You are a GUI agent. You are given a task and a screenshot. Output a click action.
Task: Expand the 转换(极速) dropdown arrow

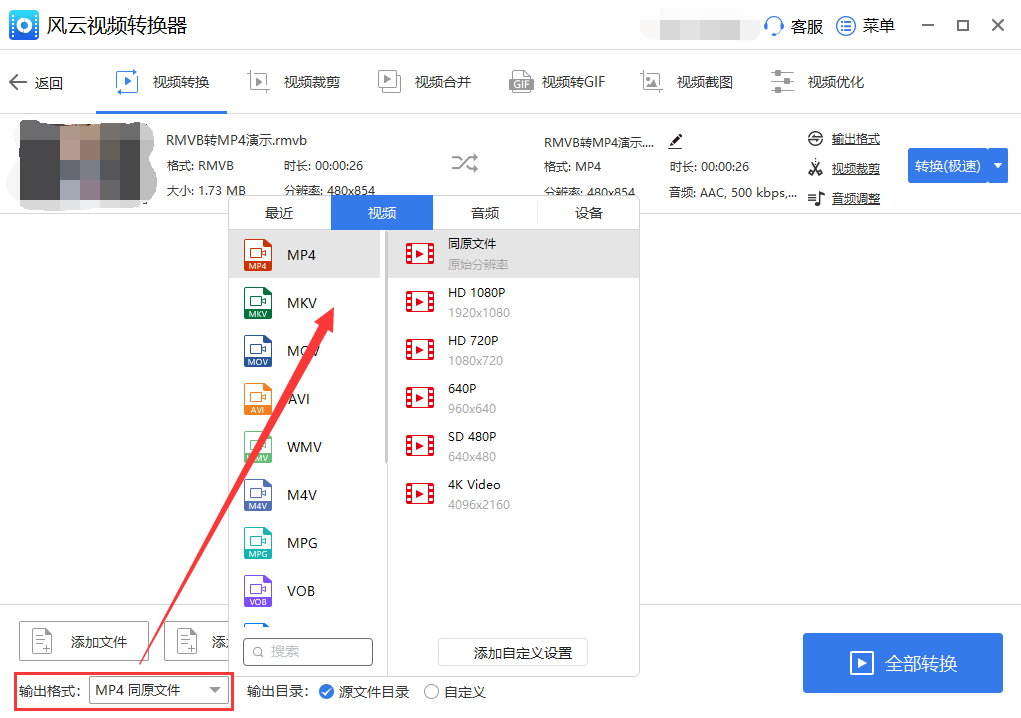(997, 166)
